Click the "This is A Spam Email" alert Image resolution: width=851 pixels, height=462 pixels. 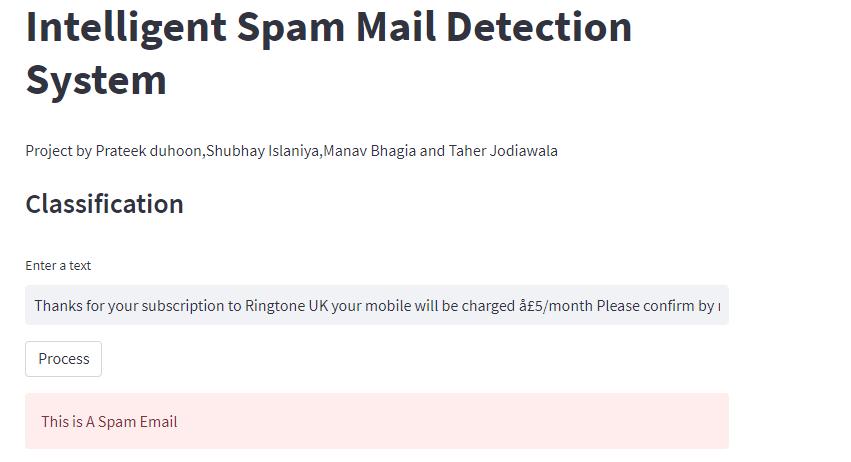(377, 421)
